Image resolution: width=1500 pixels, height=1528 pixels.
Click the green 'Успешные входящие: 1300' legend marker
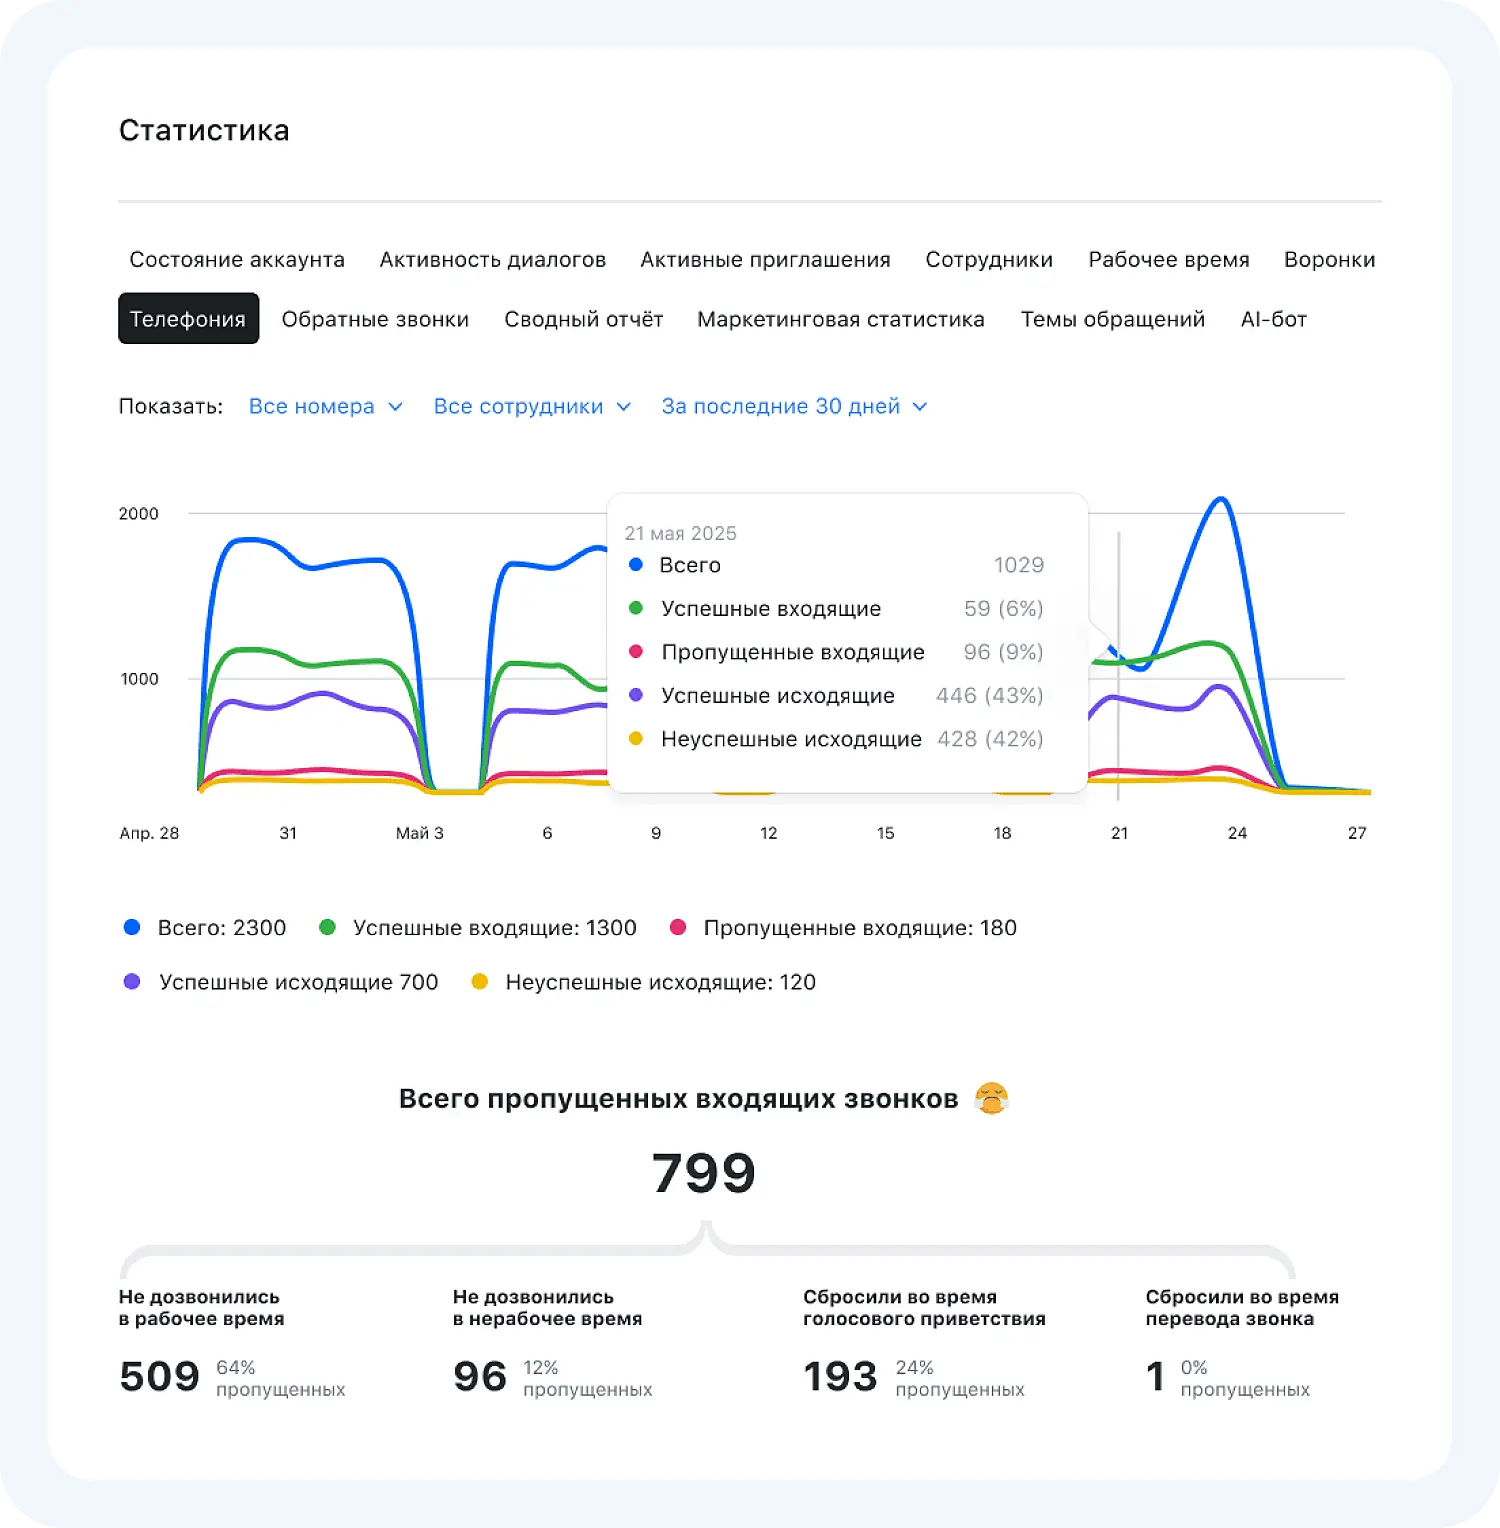point(328,927)
